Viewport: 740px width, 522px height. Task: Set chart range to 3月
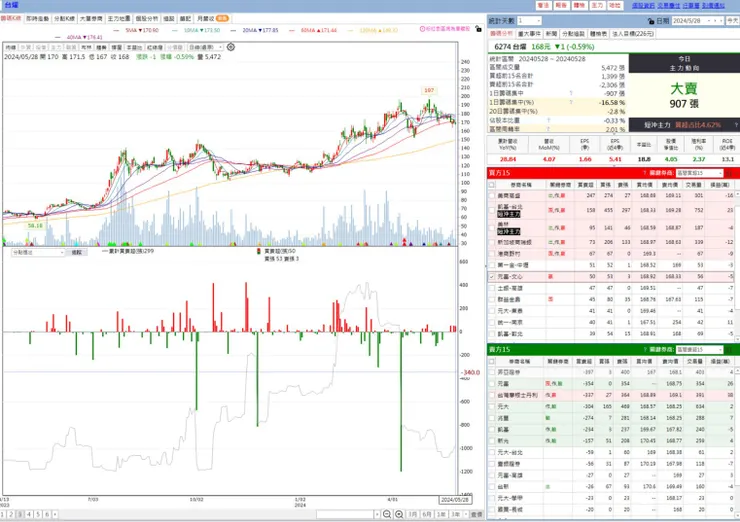tap(412, 514)
